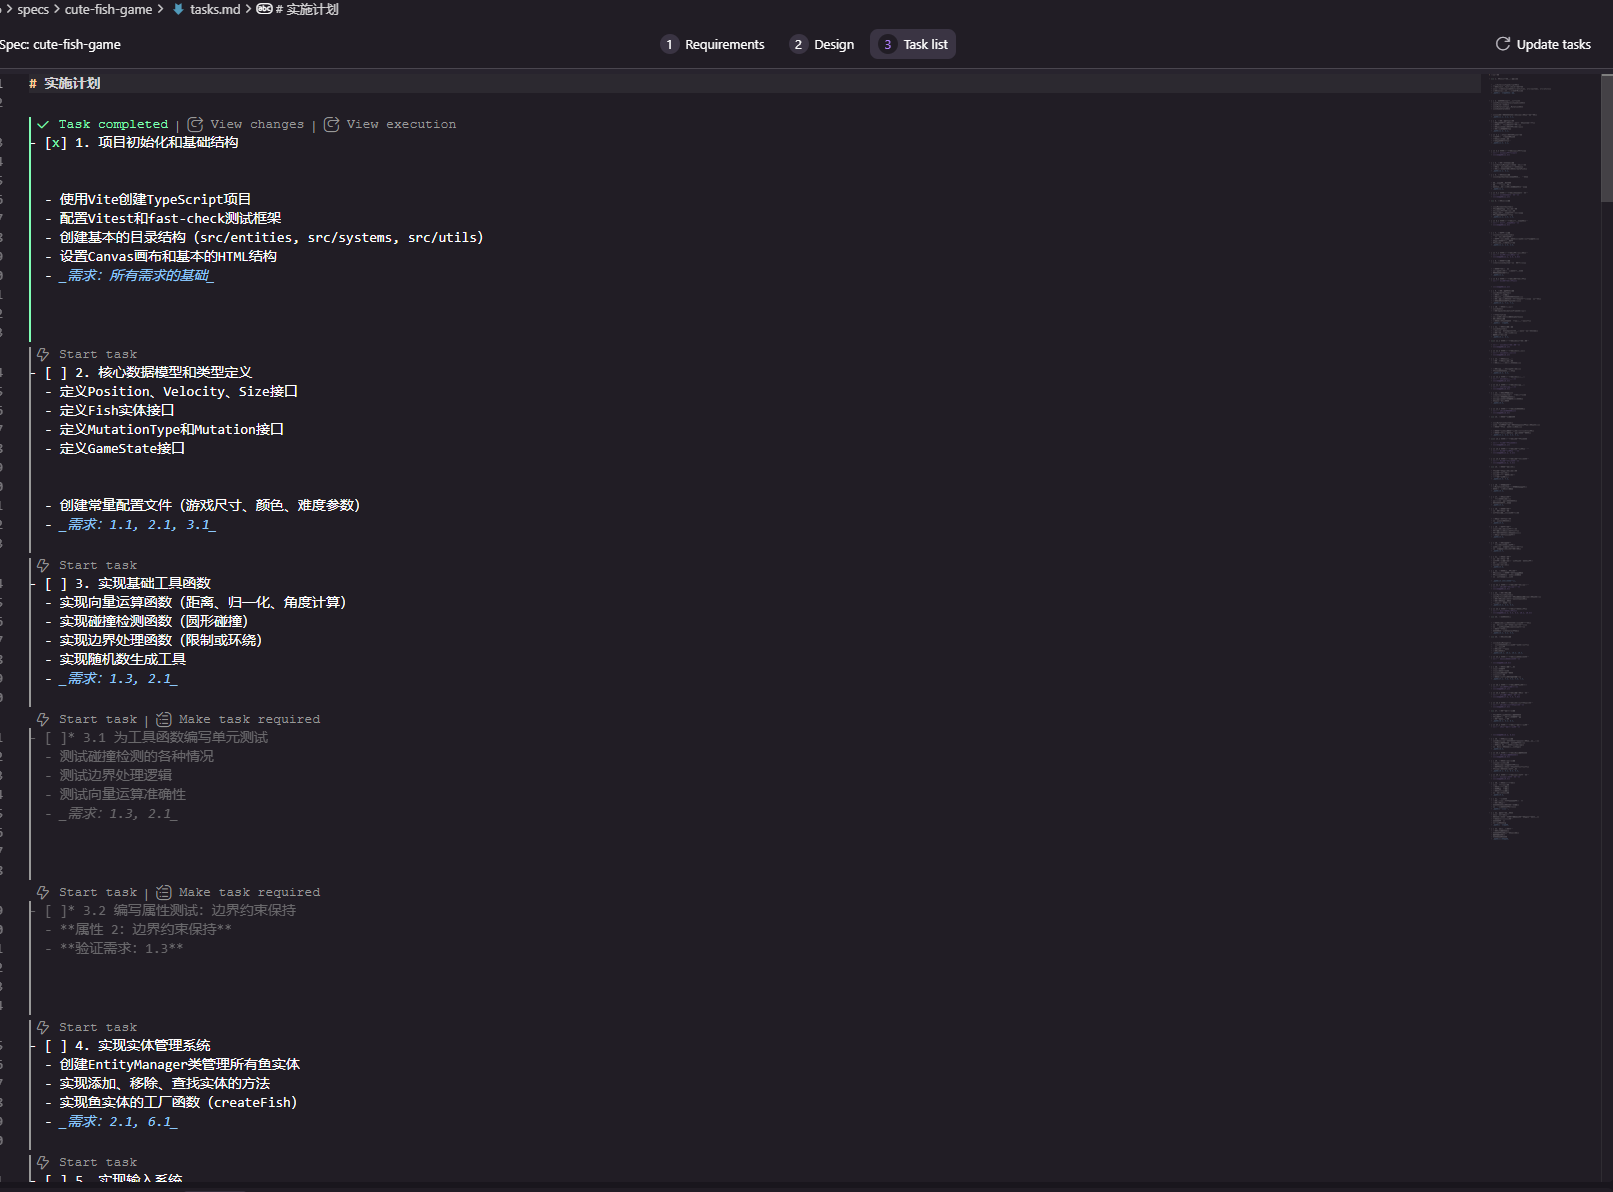The width and height of the screenshot is (1613, 1192).
Task: Click the View execution icon
Action: pos(331,124)
